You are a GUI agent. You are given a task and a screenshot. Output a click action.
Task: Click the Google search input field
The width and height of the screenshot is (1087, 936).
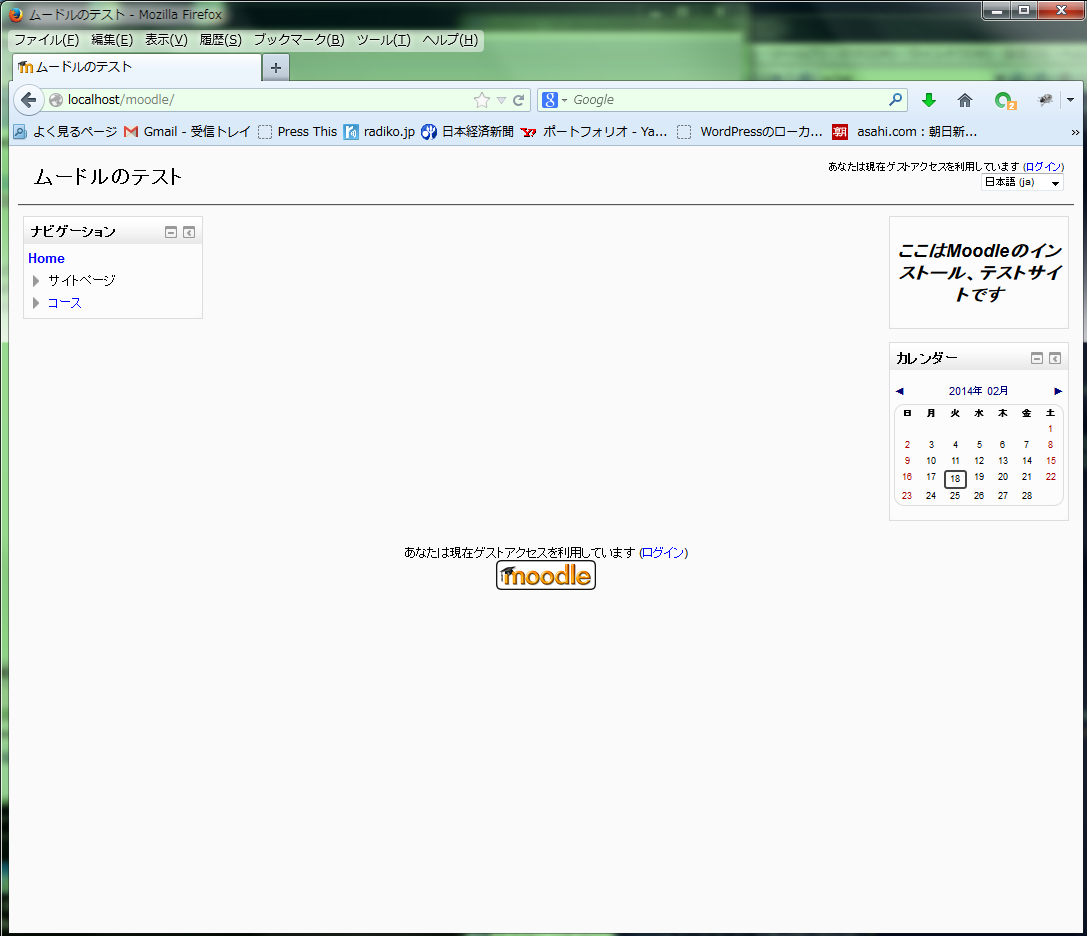click(728, 100)
